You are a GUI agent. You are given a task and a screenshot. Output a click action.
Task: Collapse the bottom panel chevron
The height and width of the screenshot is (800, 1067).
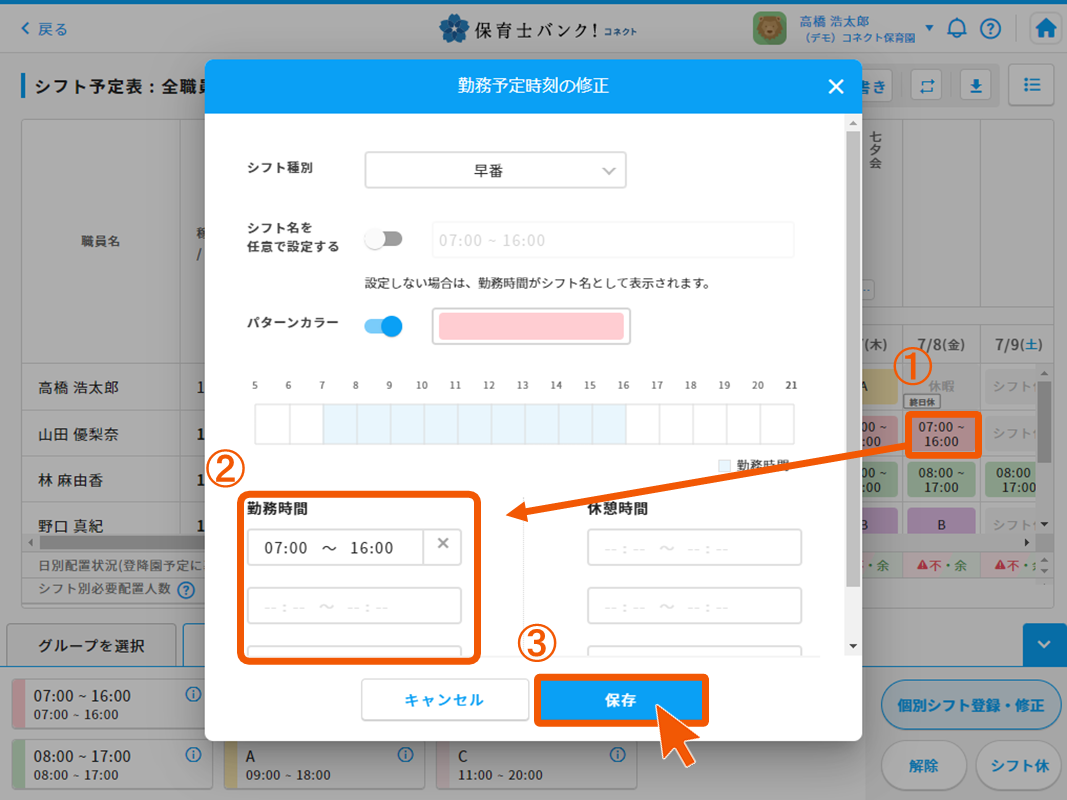[1044, 645]
